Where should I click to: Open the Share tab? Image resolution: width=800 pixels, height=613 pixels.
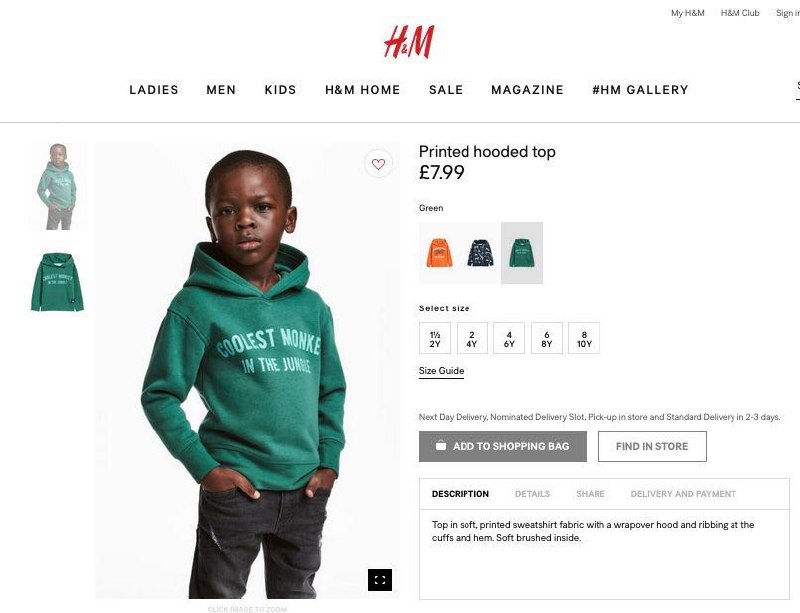(x=590, y=494)
